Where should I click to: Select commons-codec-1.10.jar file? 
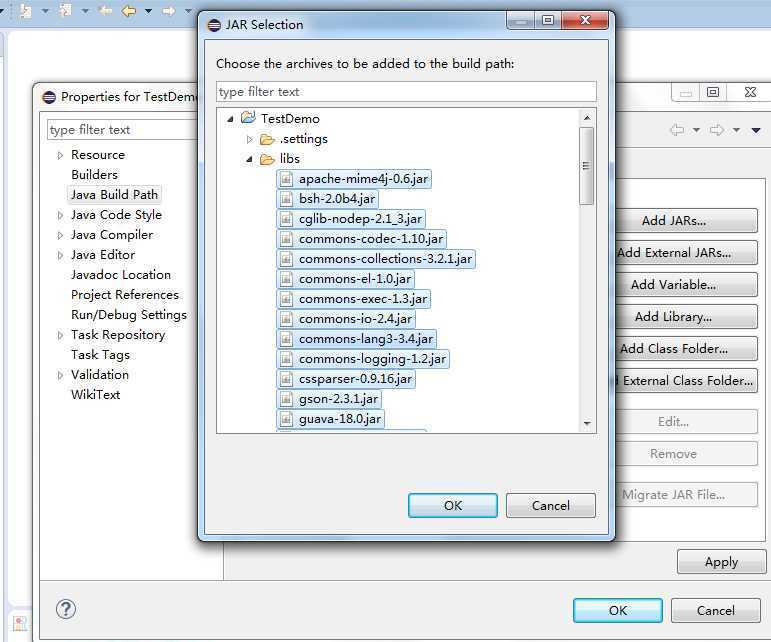tap(361, 239)
